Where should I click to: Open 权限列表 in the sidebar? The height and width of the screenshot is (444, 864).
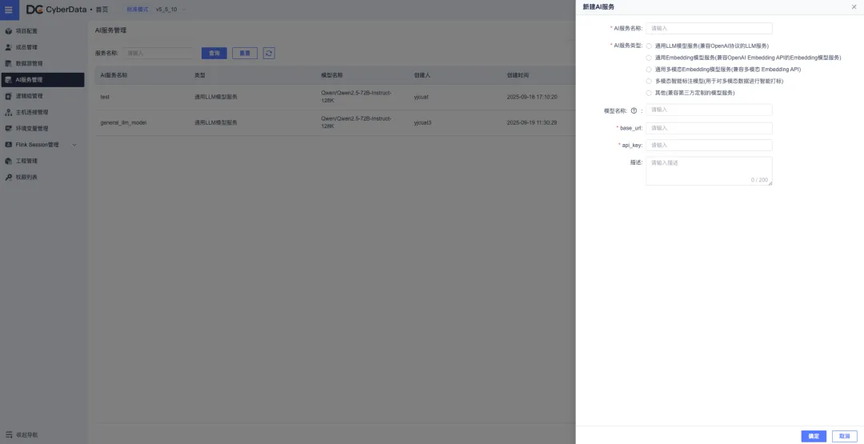42,177
